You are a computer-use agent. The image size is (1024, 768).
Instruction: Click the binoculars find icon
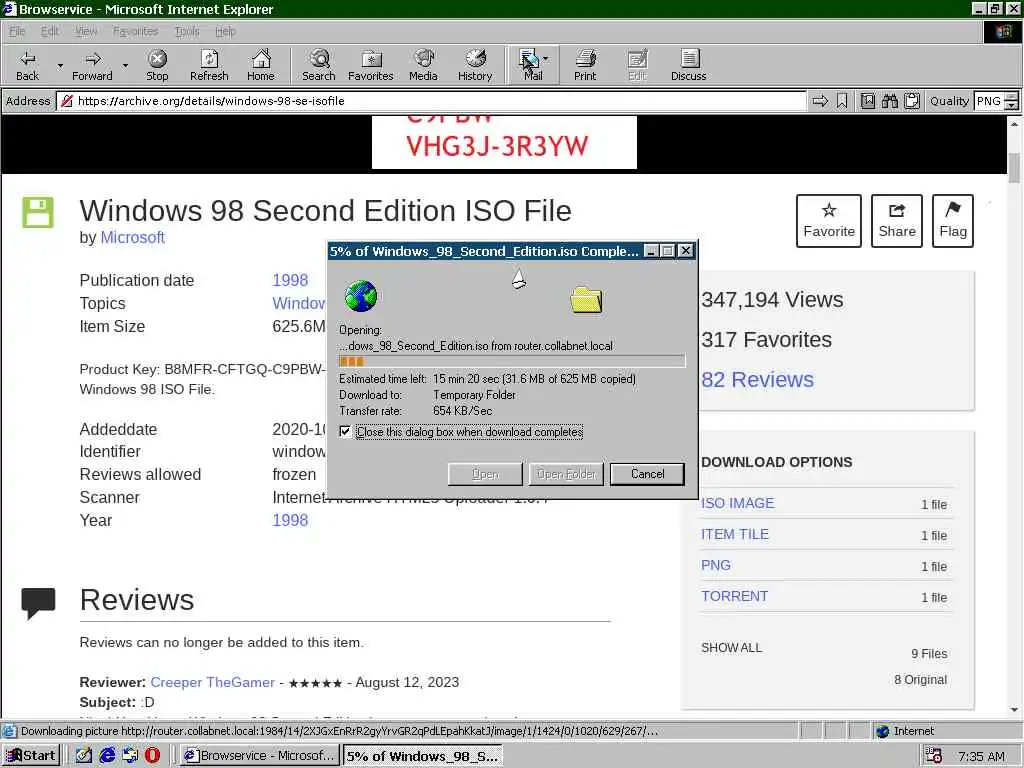890,101
